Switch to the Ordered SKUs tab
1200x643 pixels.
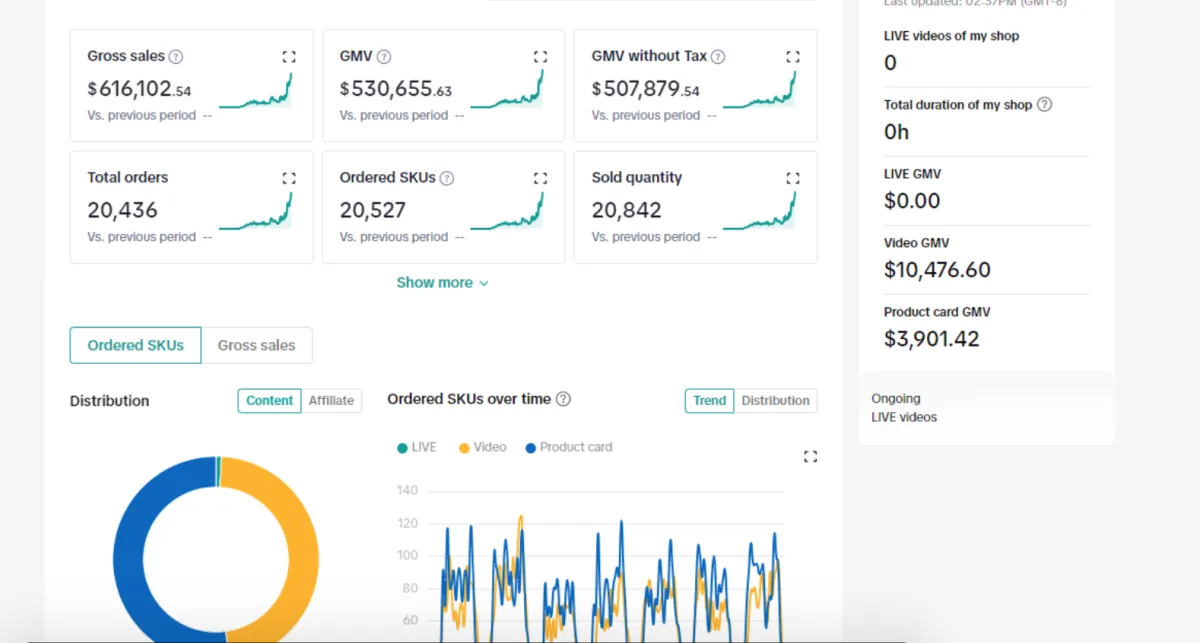click(135, 345)
